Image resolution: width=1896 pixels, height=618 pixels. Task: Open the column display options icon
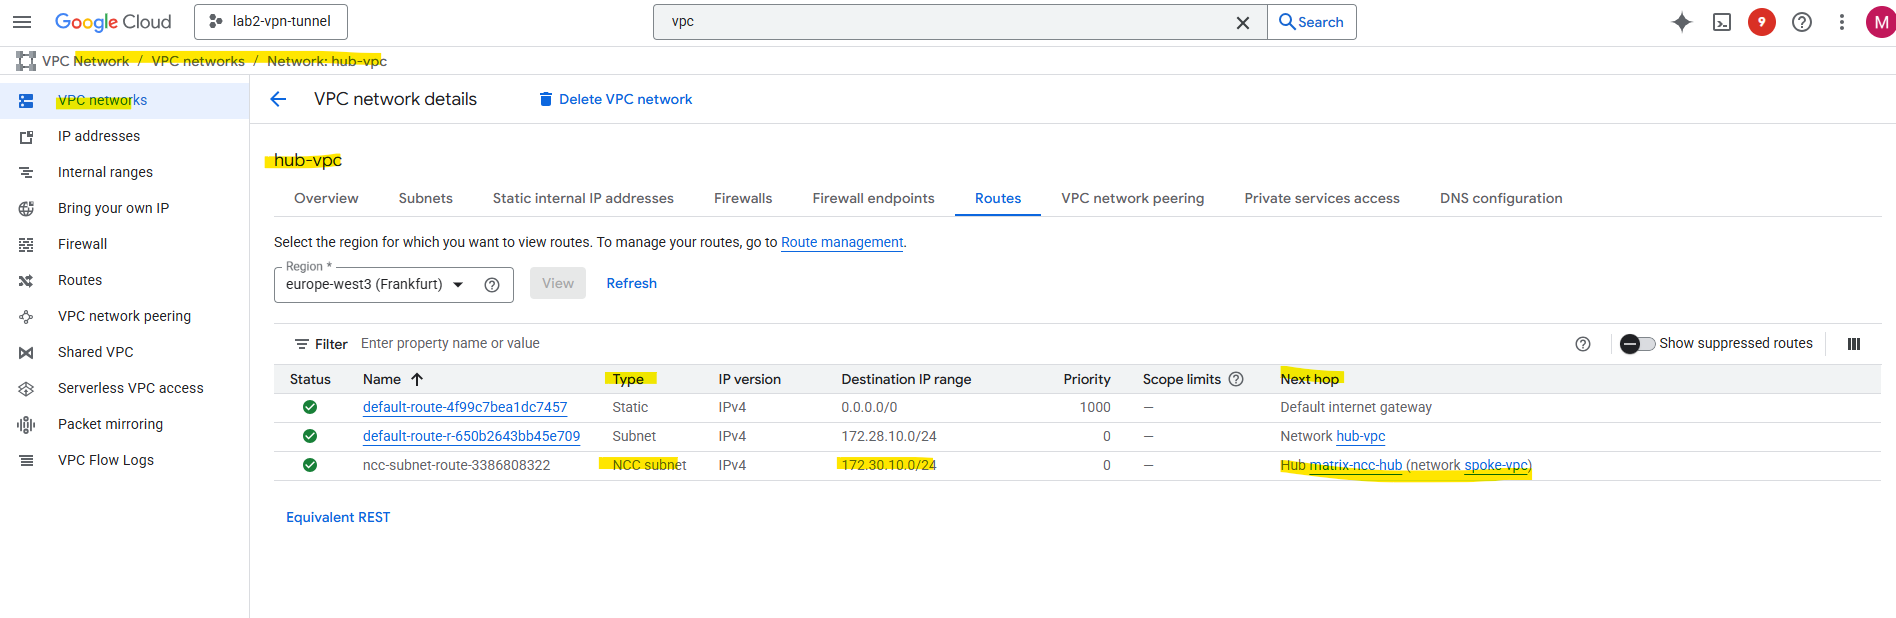[1853, 344]
